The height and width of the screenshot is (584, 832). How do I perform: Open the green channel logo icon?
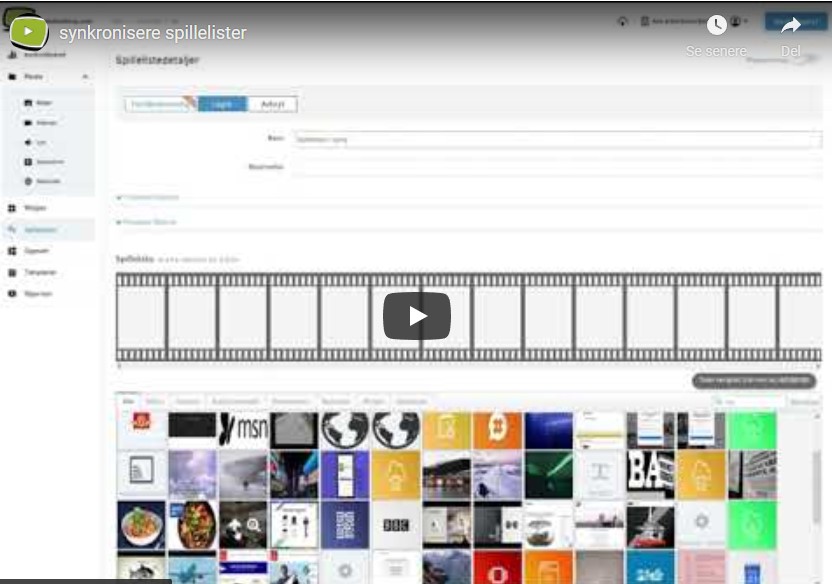click(29, 31)
